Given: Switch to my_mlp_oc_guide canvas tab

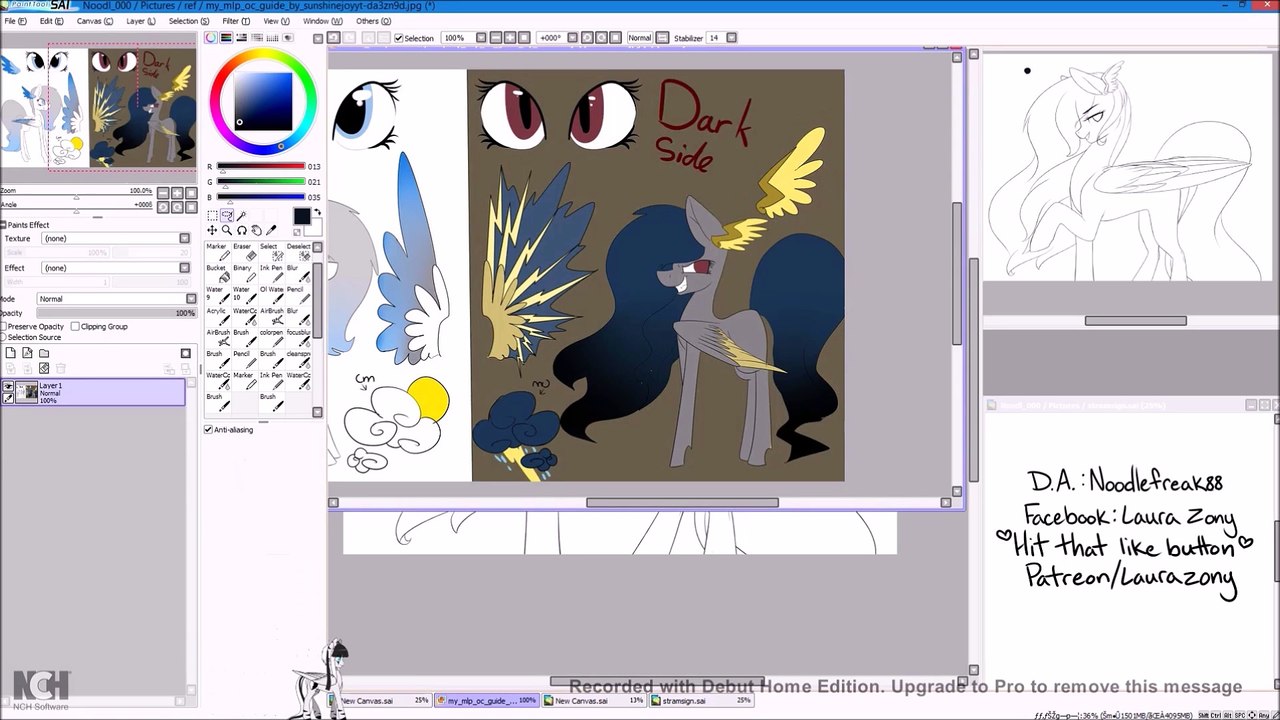Looking at the screenshot, I should (487, 701).
